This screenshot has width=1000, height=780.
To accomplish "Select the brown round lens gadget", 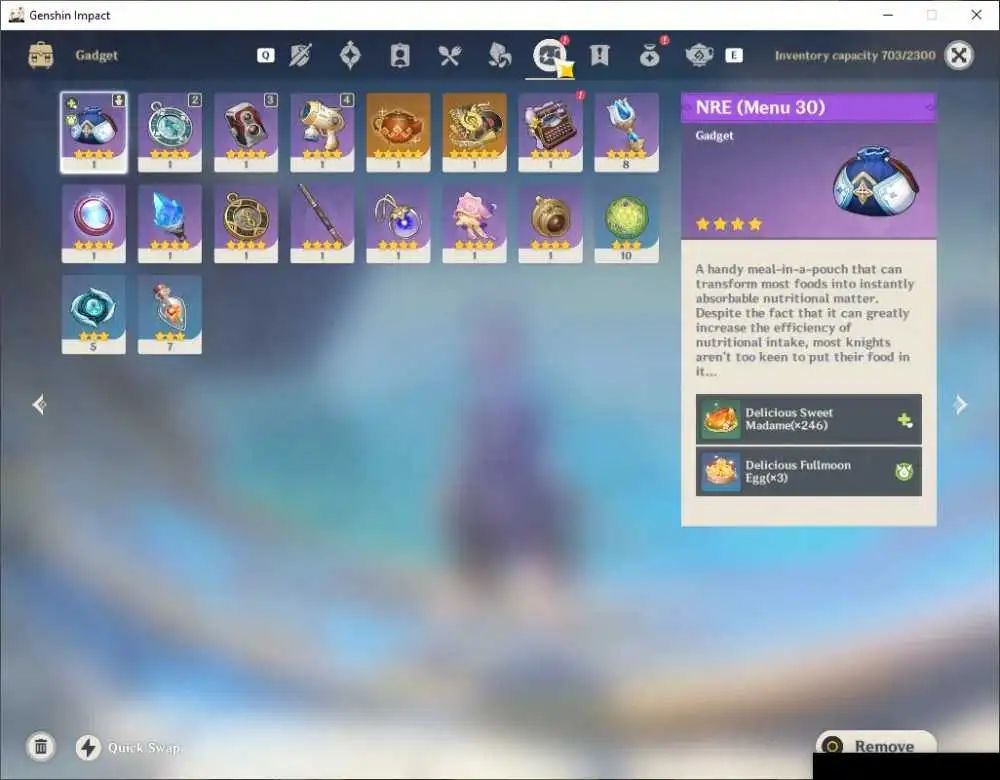I will coord(550,223).
